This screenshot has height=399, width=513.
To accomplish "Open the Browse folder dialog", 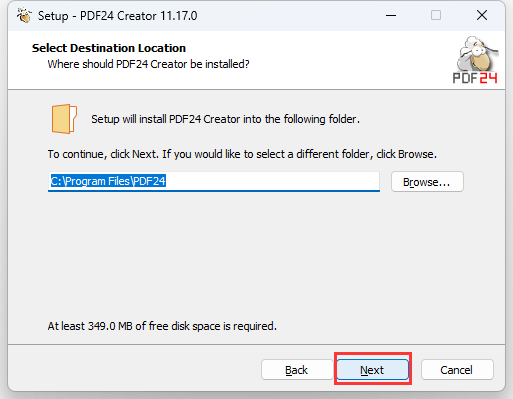I will 427,182.
